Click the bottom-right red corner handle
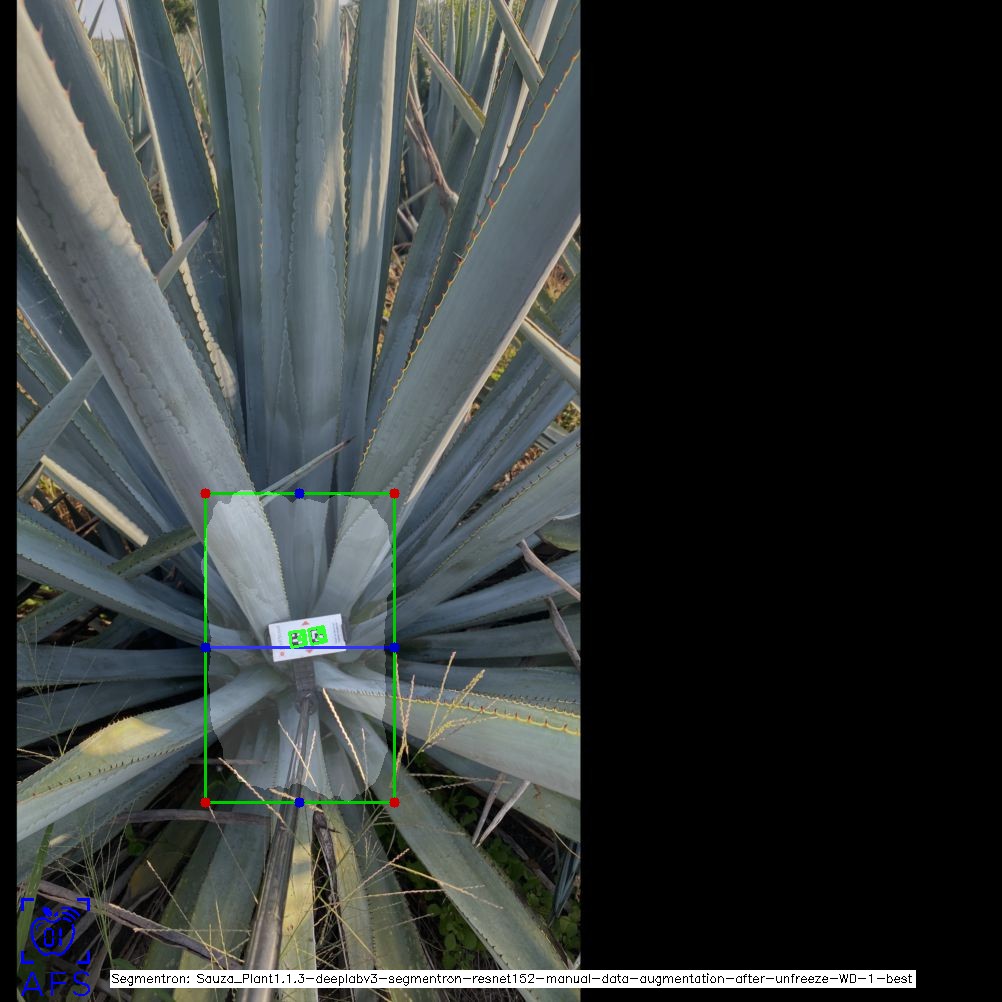1002x1002 pixels. pos(394,802)
